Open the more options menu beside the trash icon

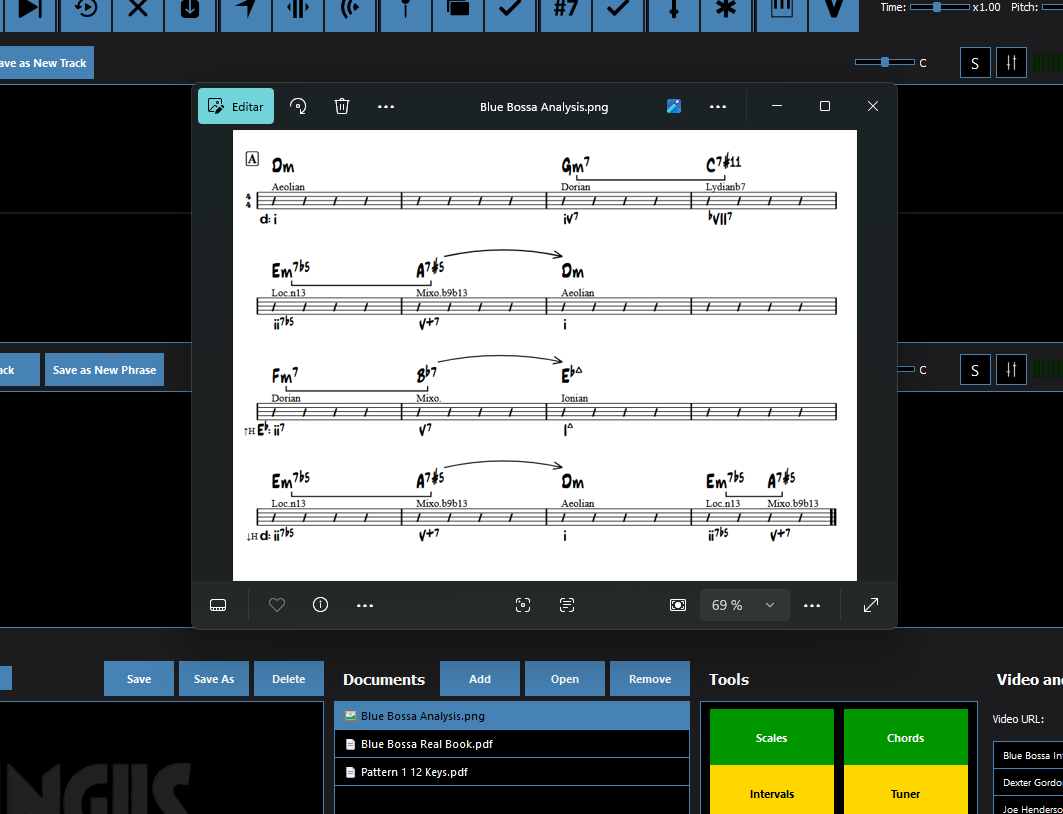(386, 106)
